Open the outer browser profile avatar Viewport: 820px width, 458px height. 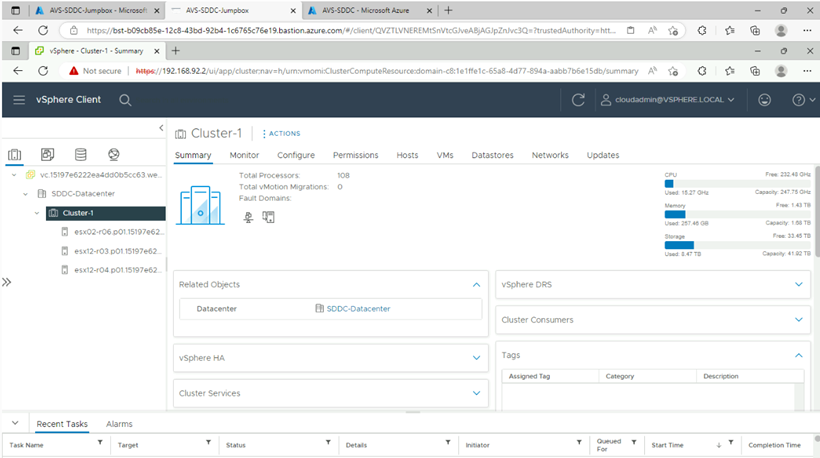tap(781, 30)
